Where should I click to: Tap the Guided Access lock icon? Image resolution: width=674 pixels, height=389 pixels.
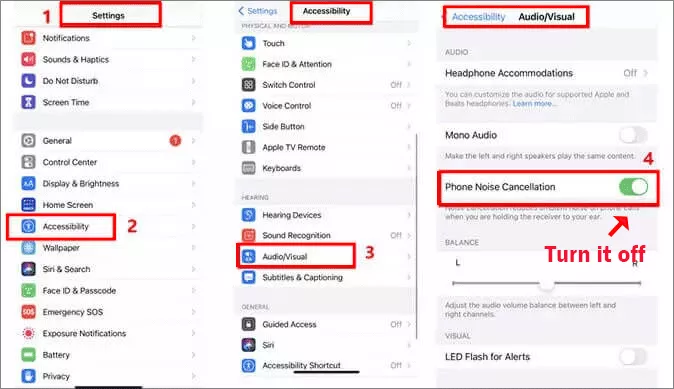click(x=248, y=324)
